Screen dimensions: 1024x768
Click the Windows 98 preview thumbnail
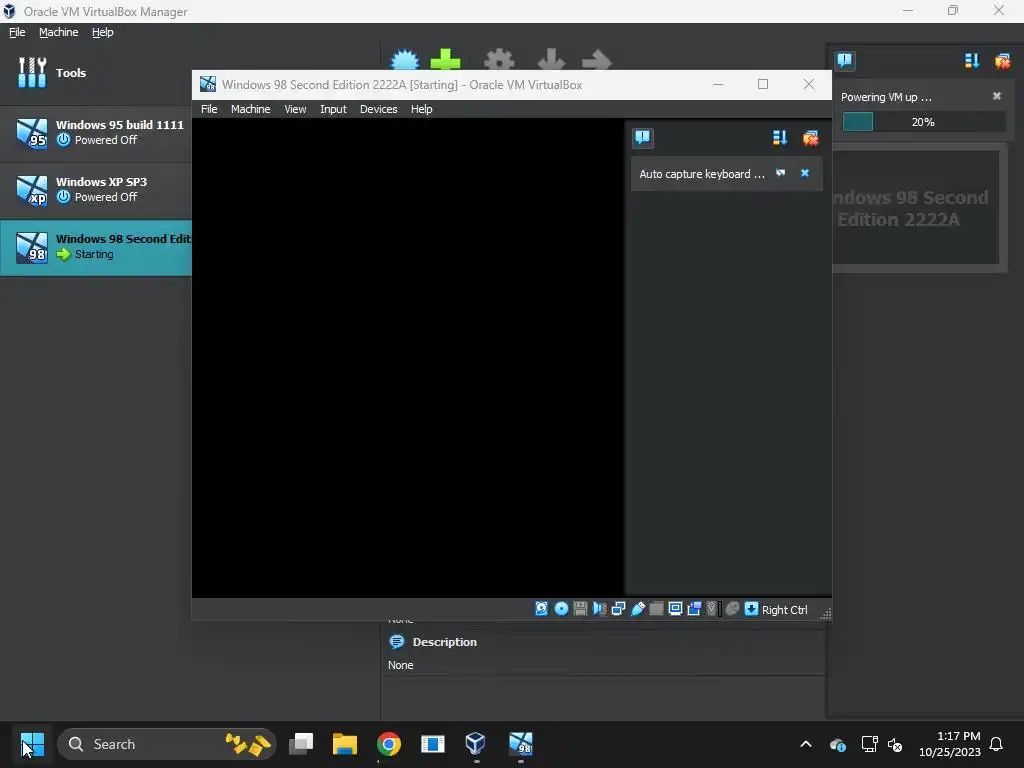(916, 208)
